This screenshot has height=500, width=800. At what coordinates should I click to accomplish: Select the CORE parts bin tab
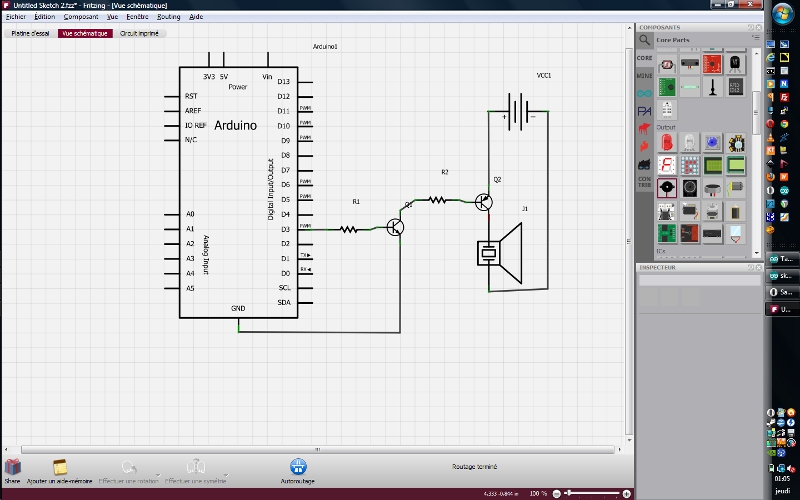tap(644, 58)
